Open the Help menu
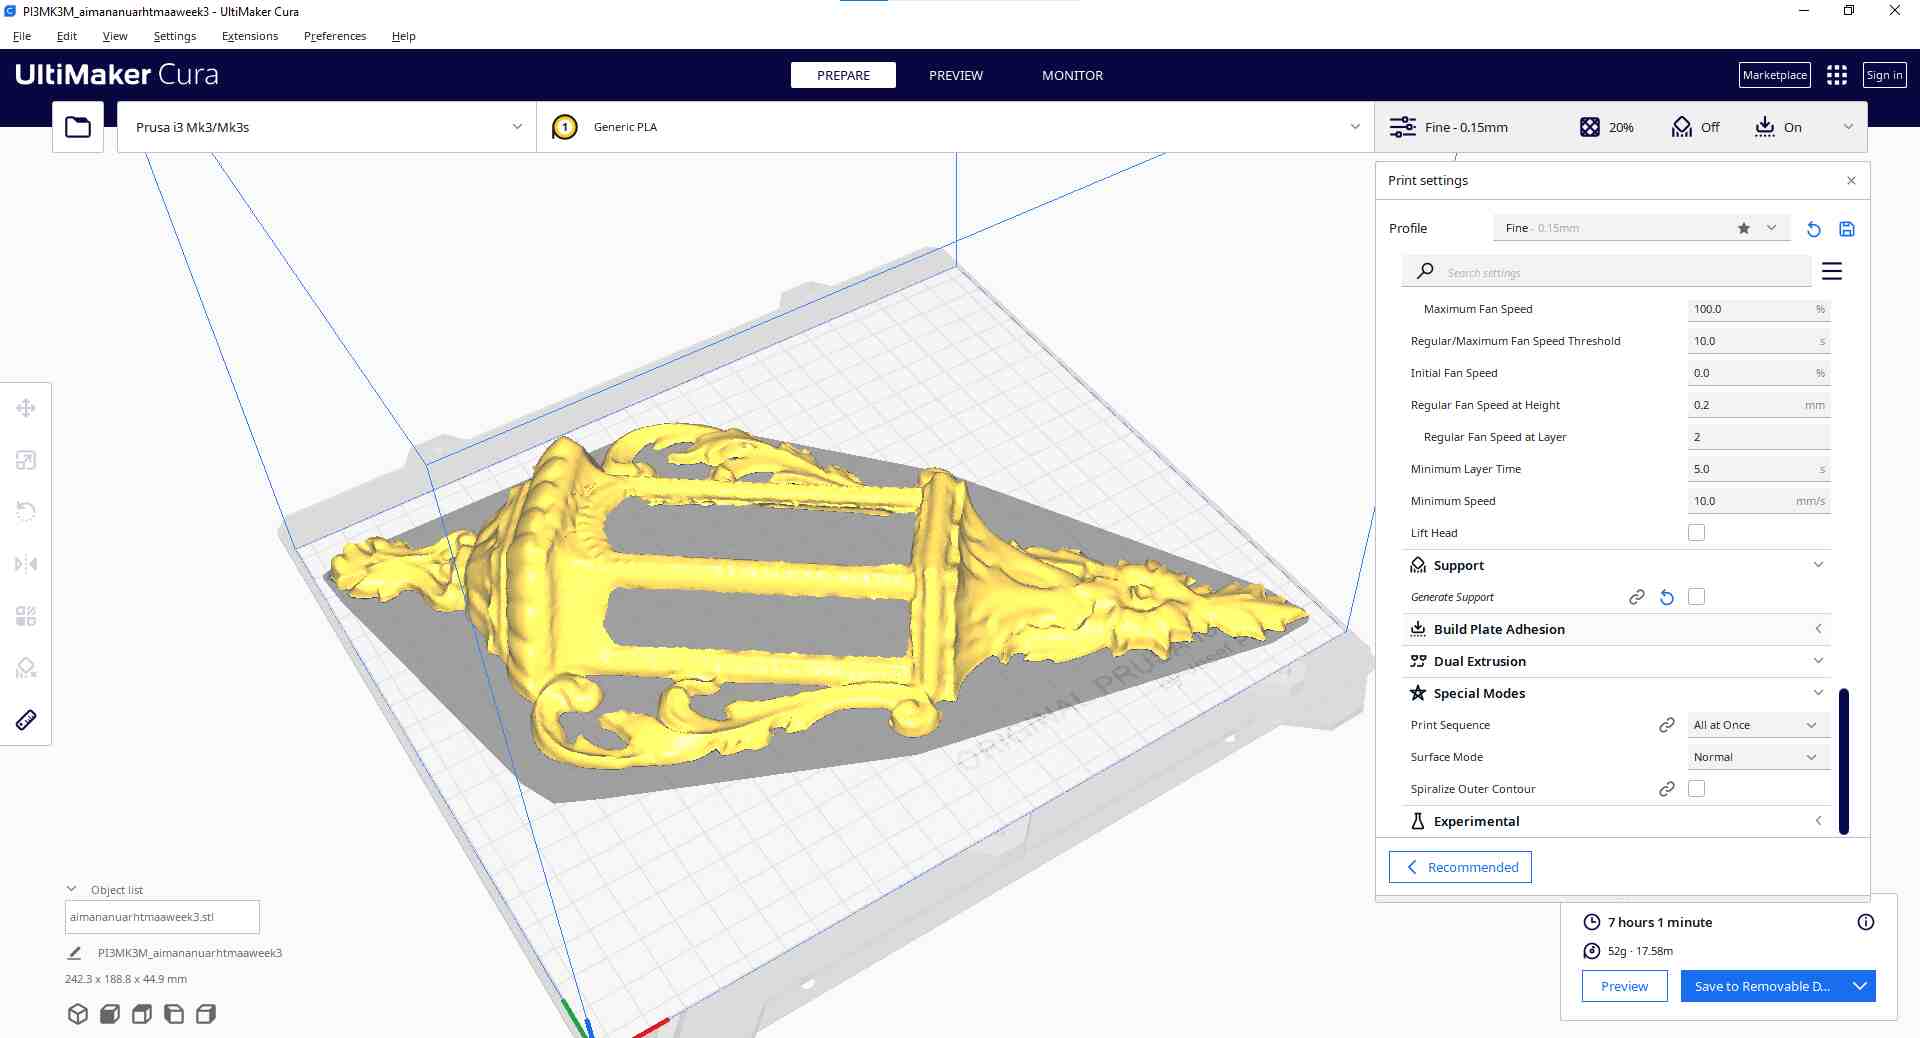Image resolution: width=1920 pixels, height=1038 pixels. pos(404,36)
